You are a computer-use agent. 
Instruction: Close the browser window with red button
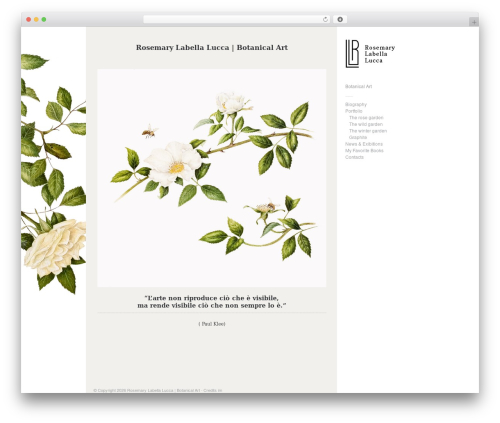point(29,20)
